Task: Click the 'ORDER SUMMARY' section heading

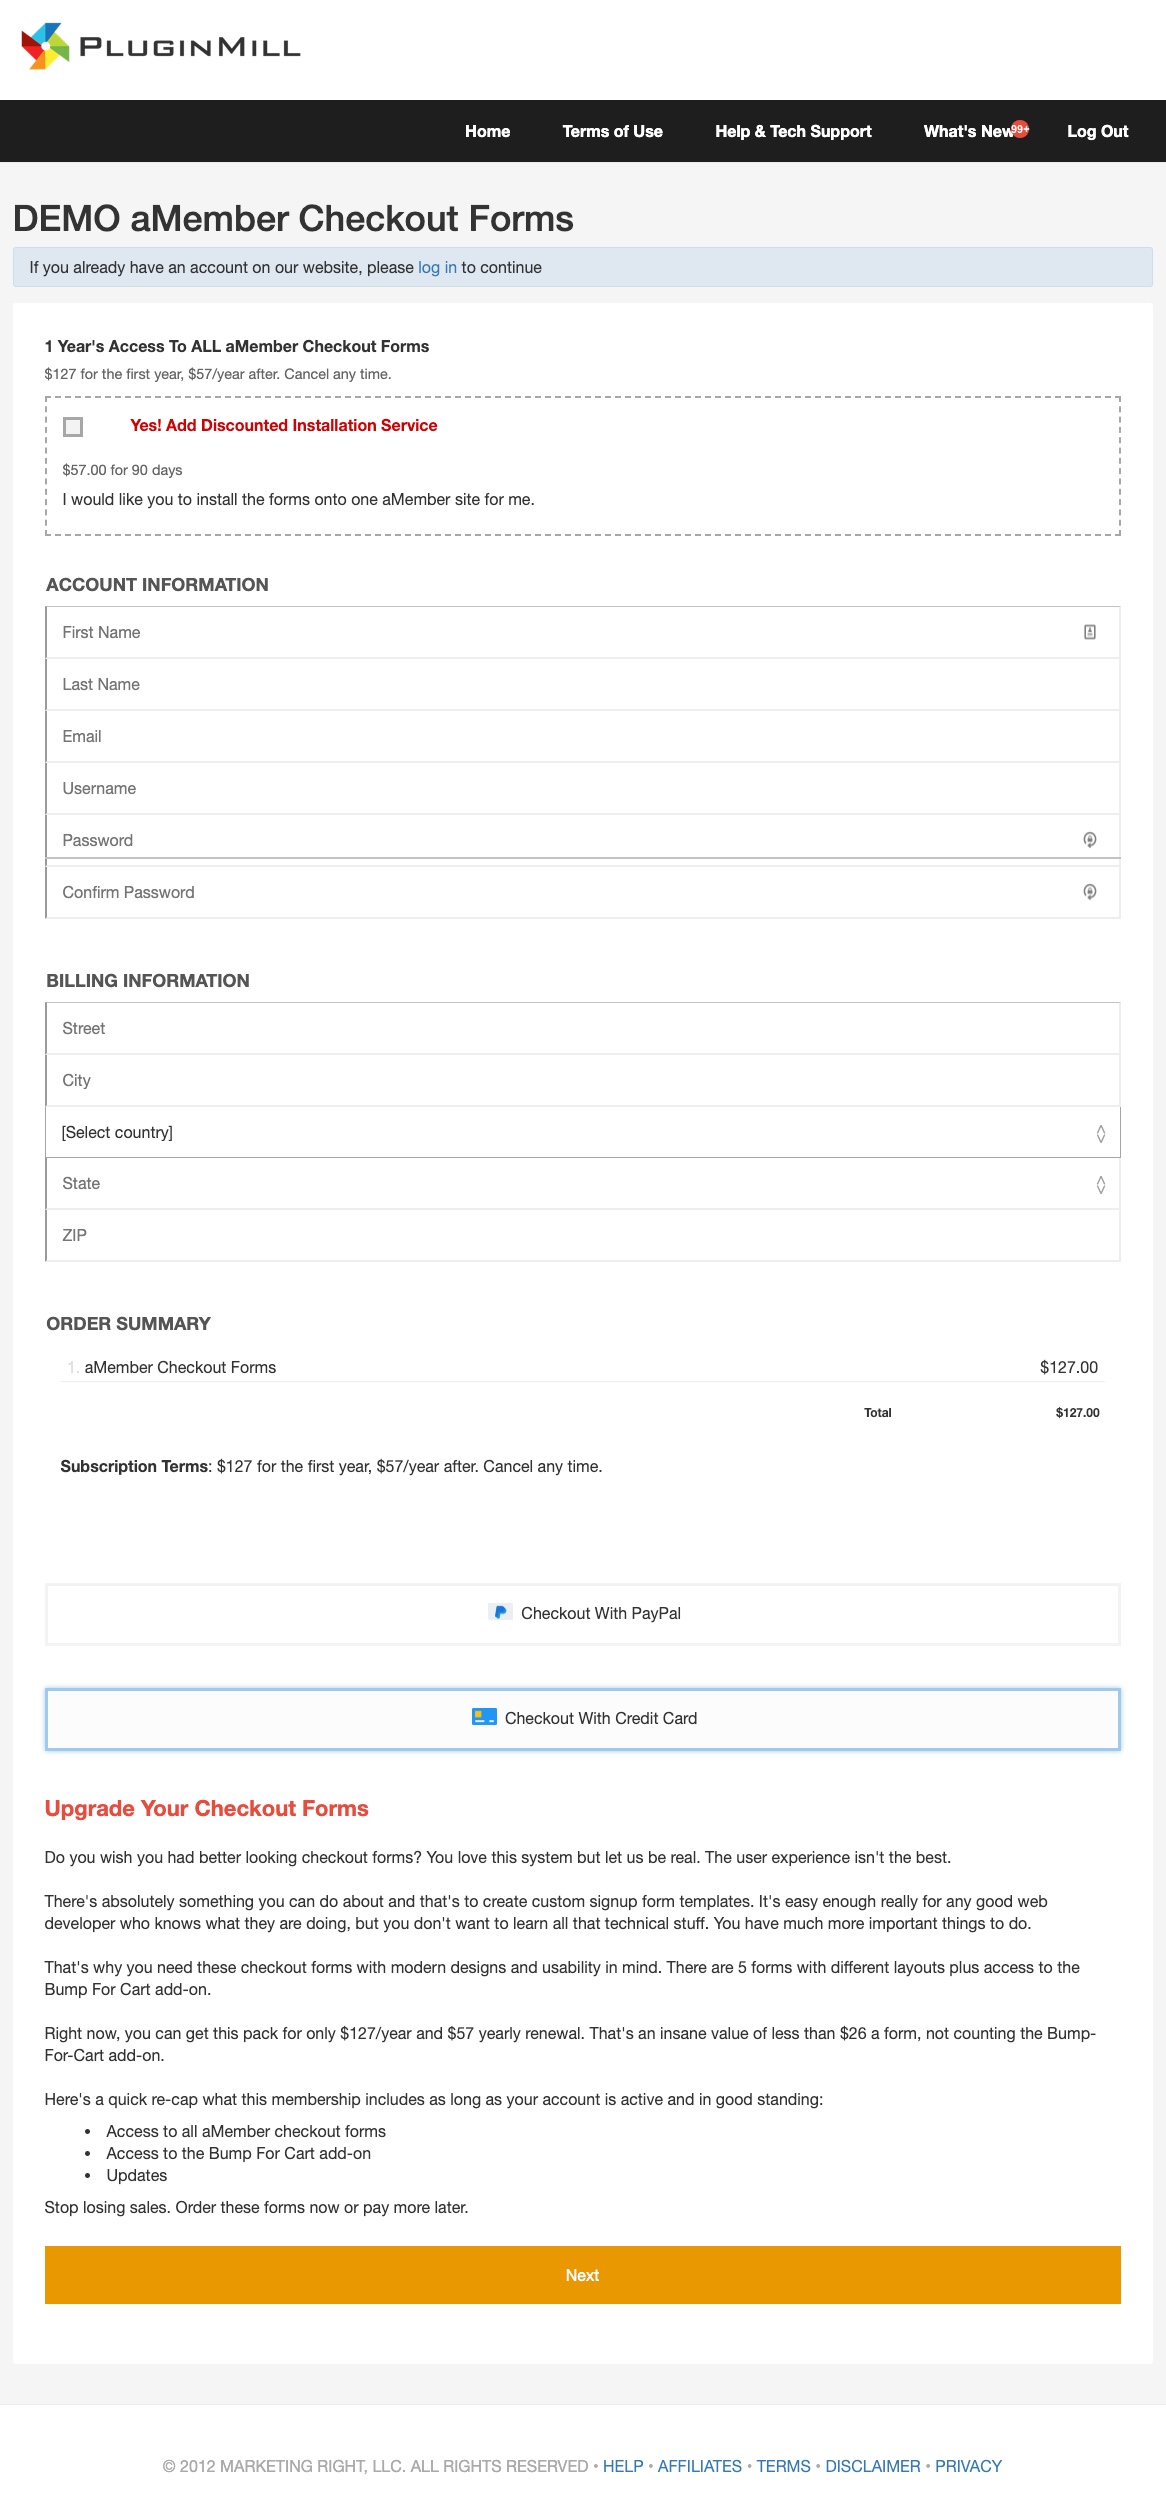Action: click(x=128, y=1323)
